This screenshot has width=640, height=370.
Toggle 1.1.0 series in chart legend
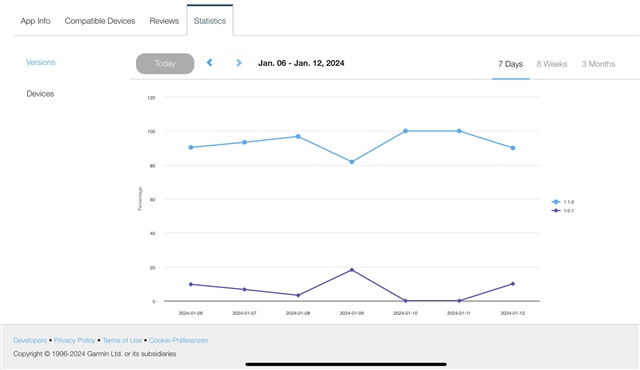[563, 202]
